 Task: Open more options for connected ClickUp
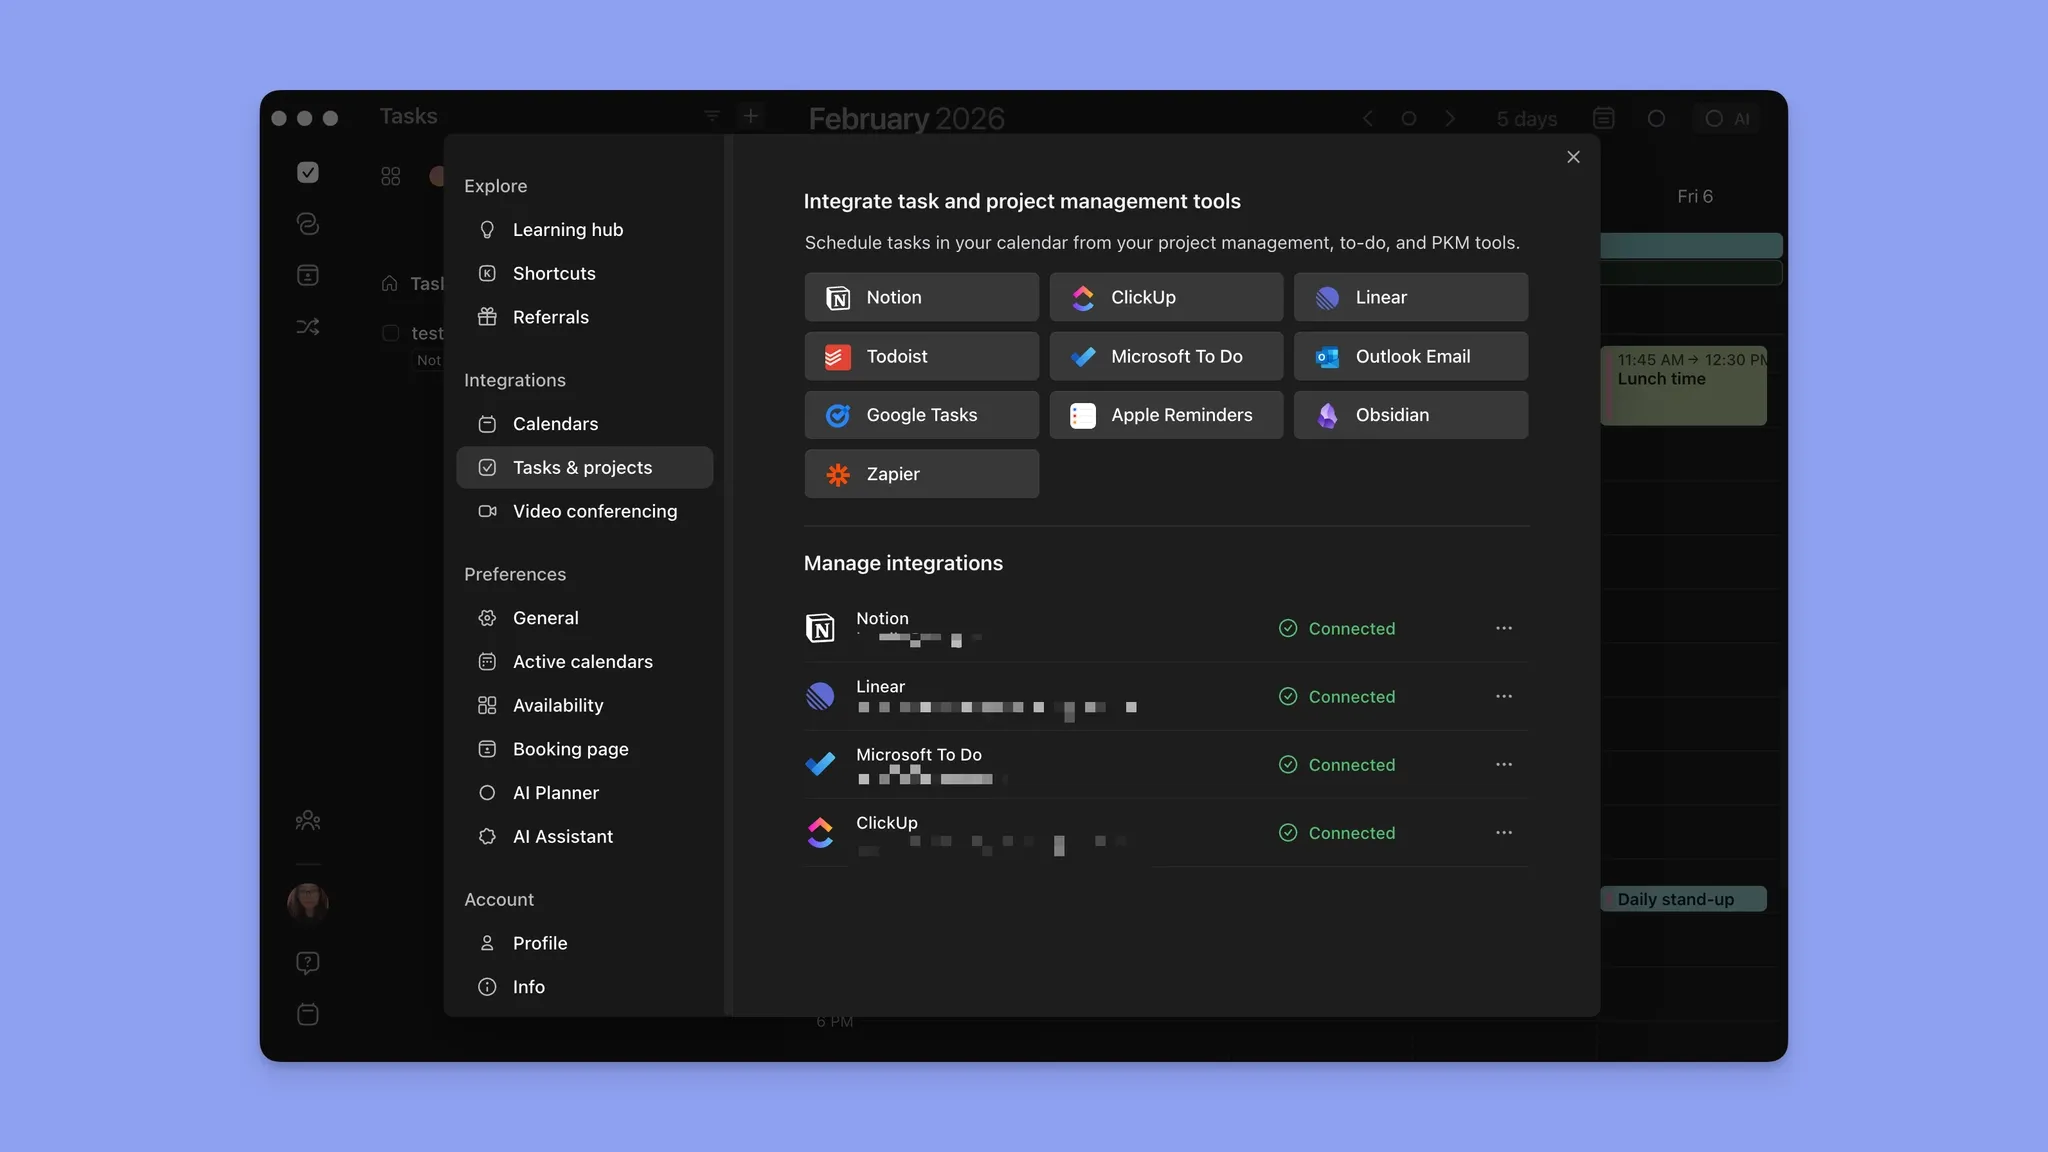coord(1504,832)
